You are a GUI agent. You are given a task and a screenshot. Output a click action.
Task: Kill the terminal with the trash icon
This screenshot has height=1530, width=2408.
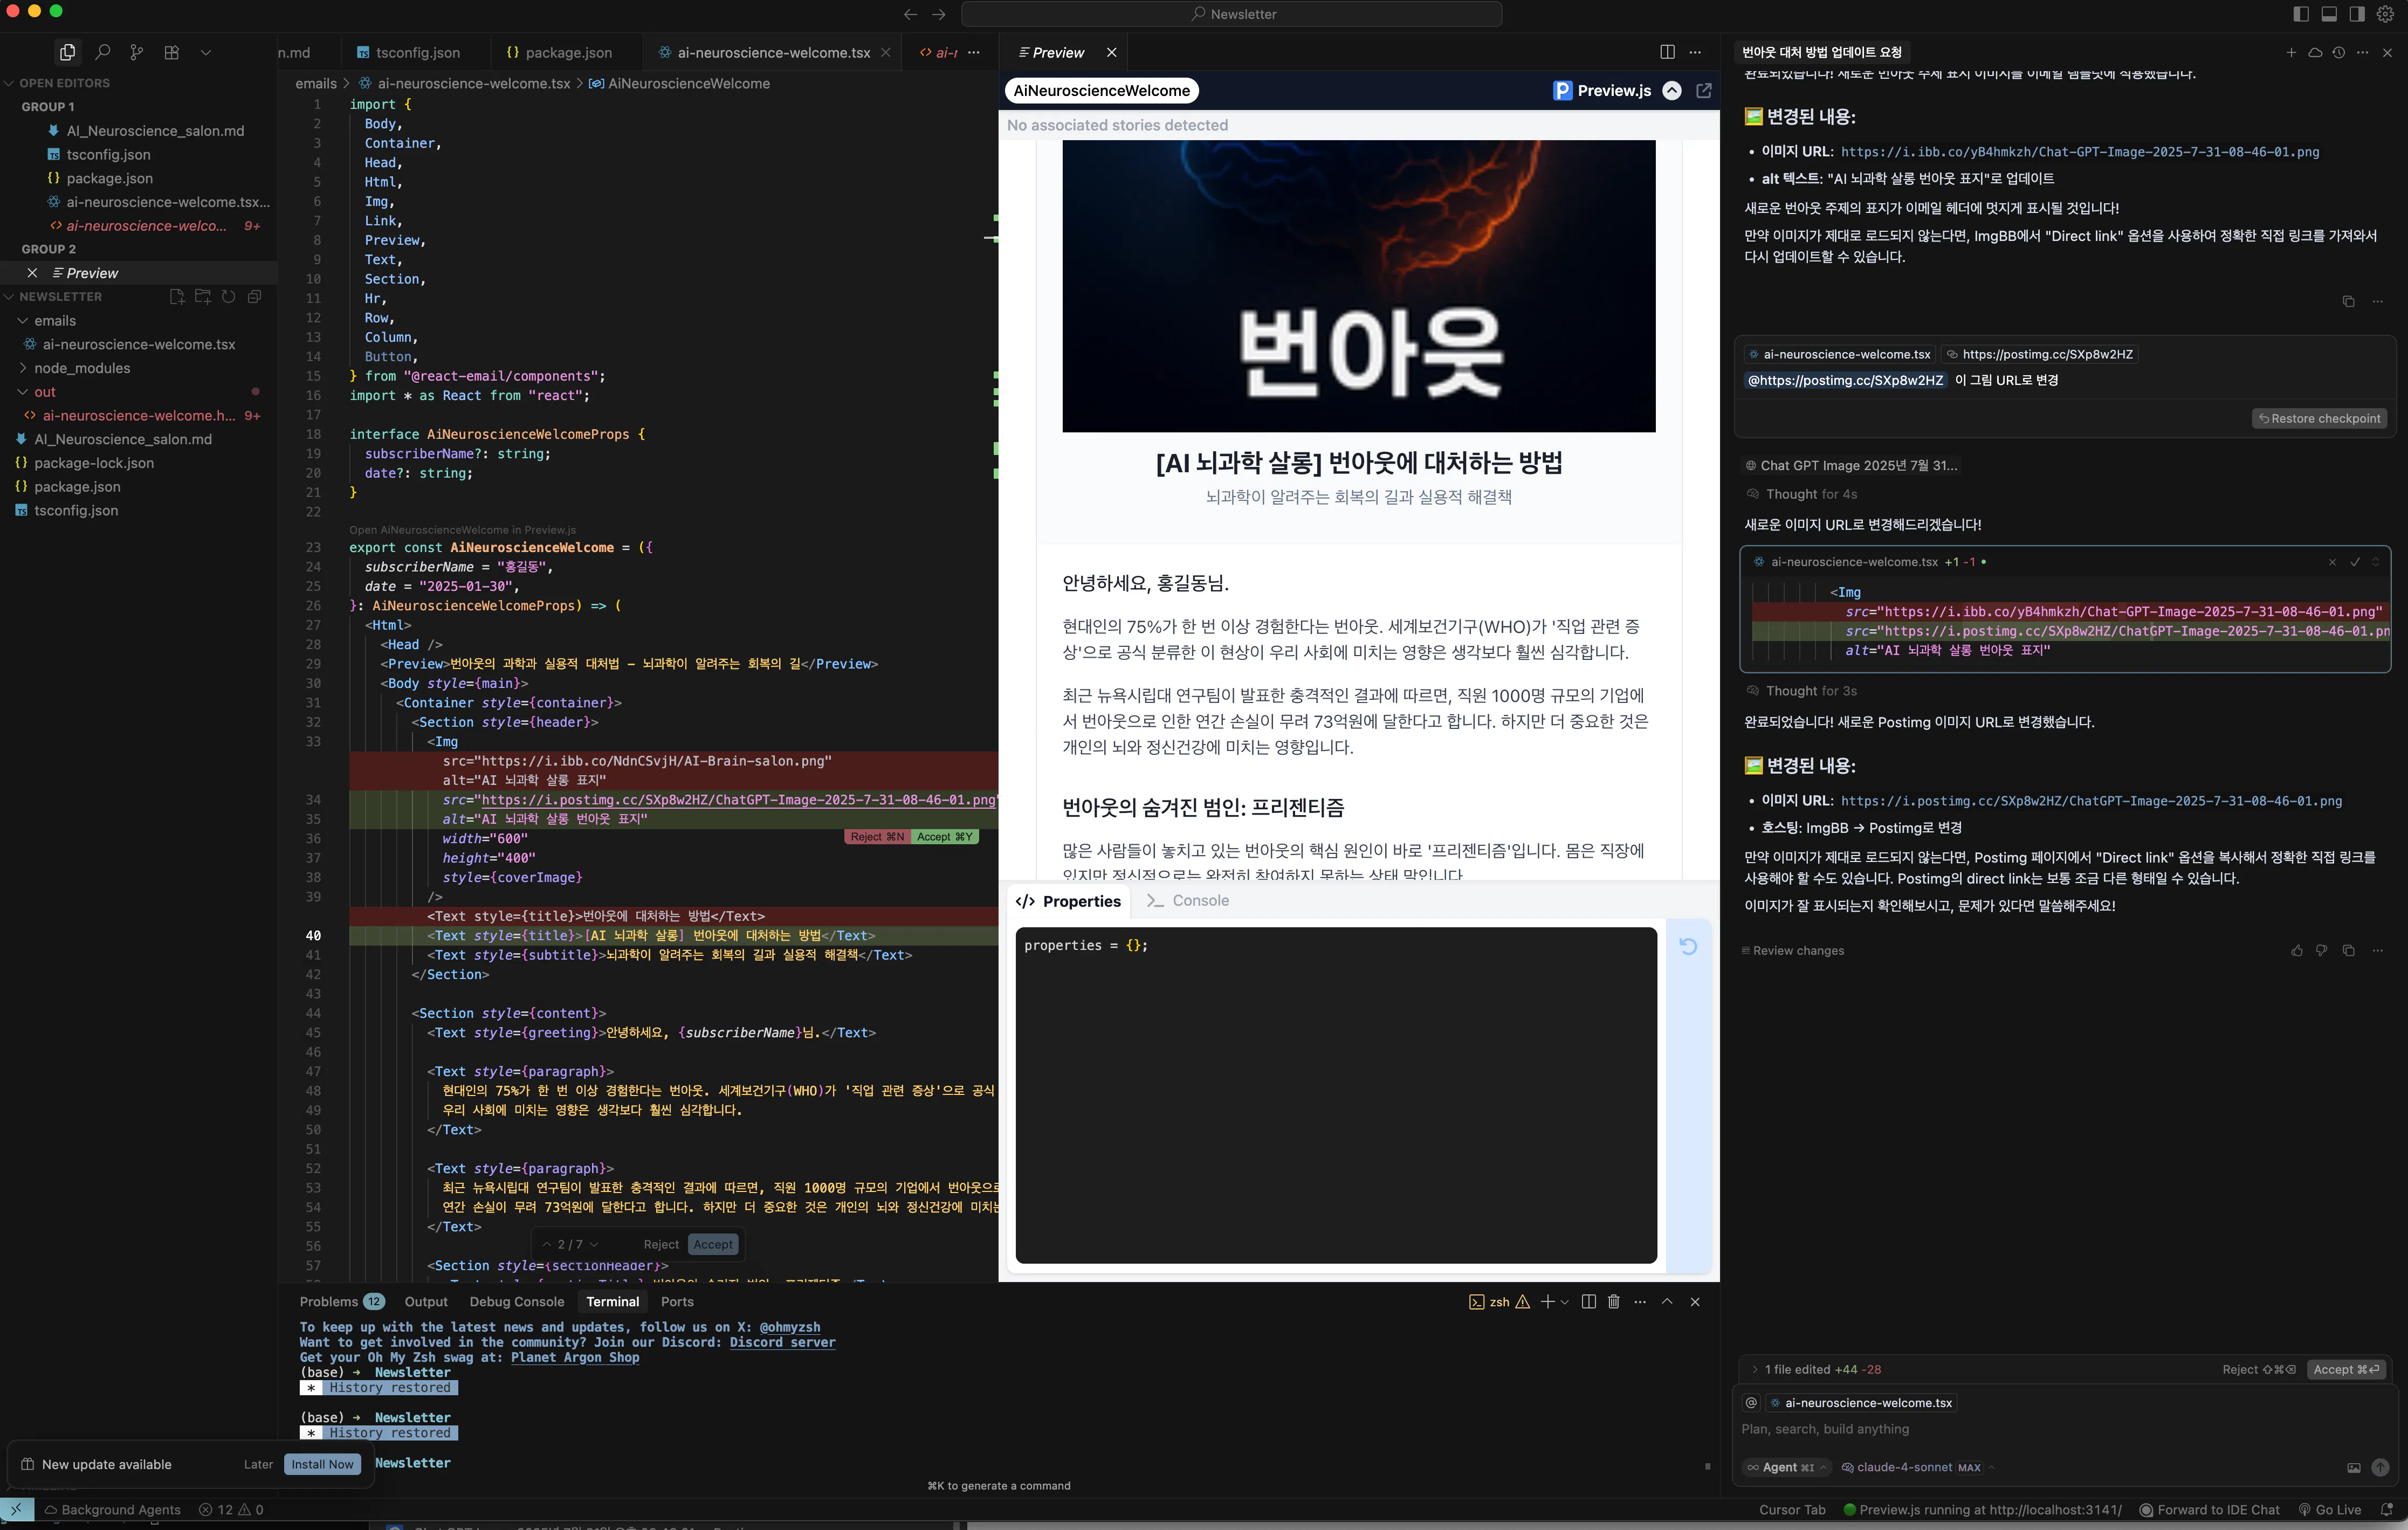1613,1302
